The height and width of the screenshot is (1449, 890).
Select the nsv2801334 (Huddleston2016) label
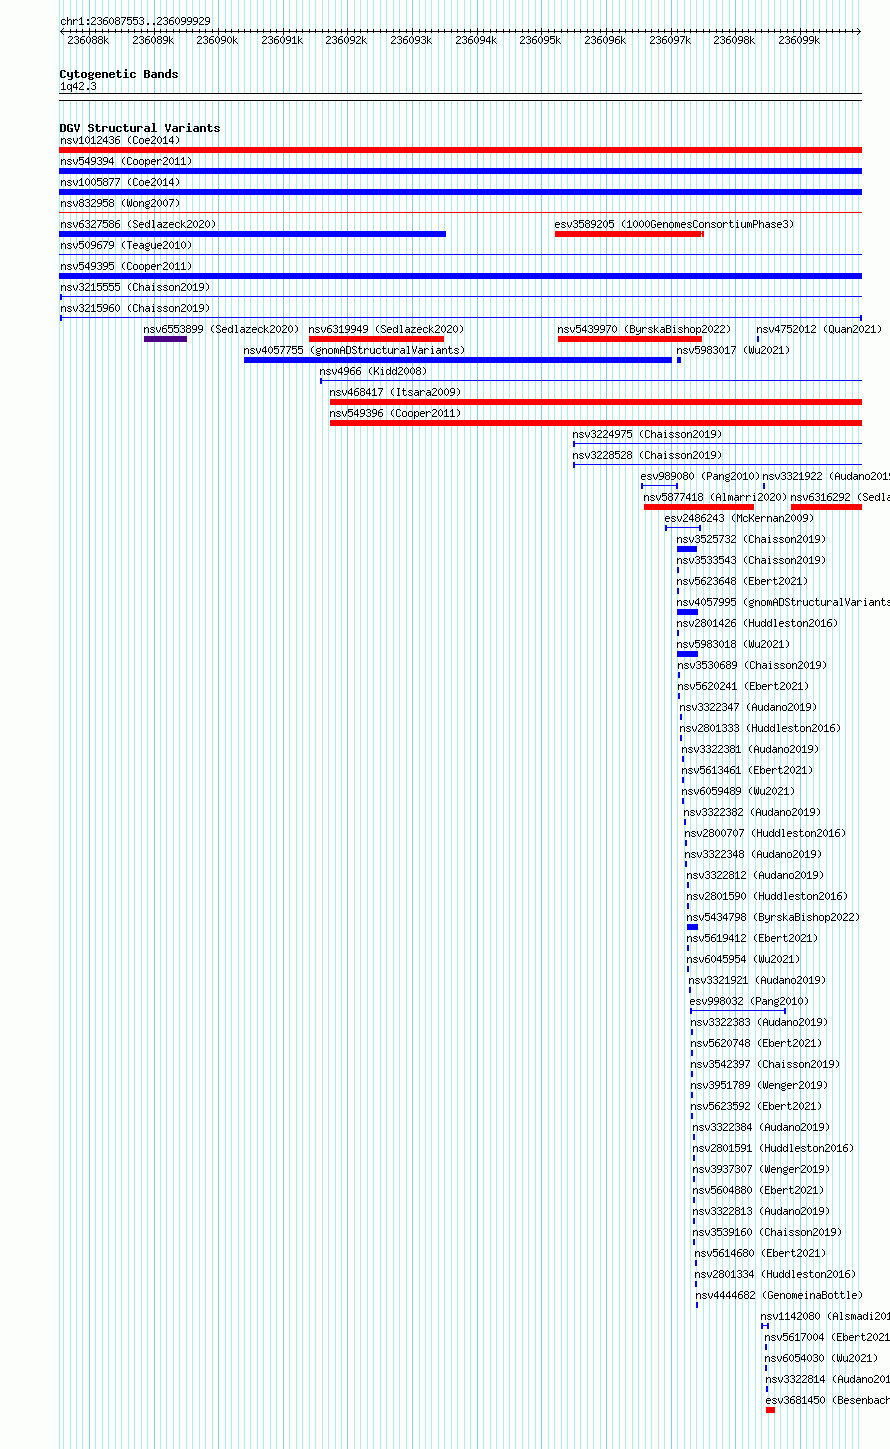point(776,1274)
